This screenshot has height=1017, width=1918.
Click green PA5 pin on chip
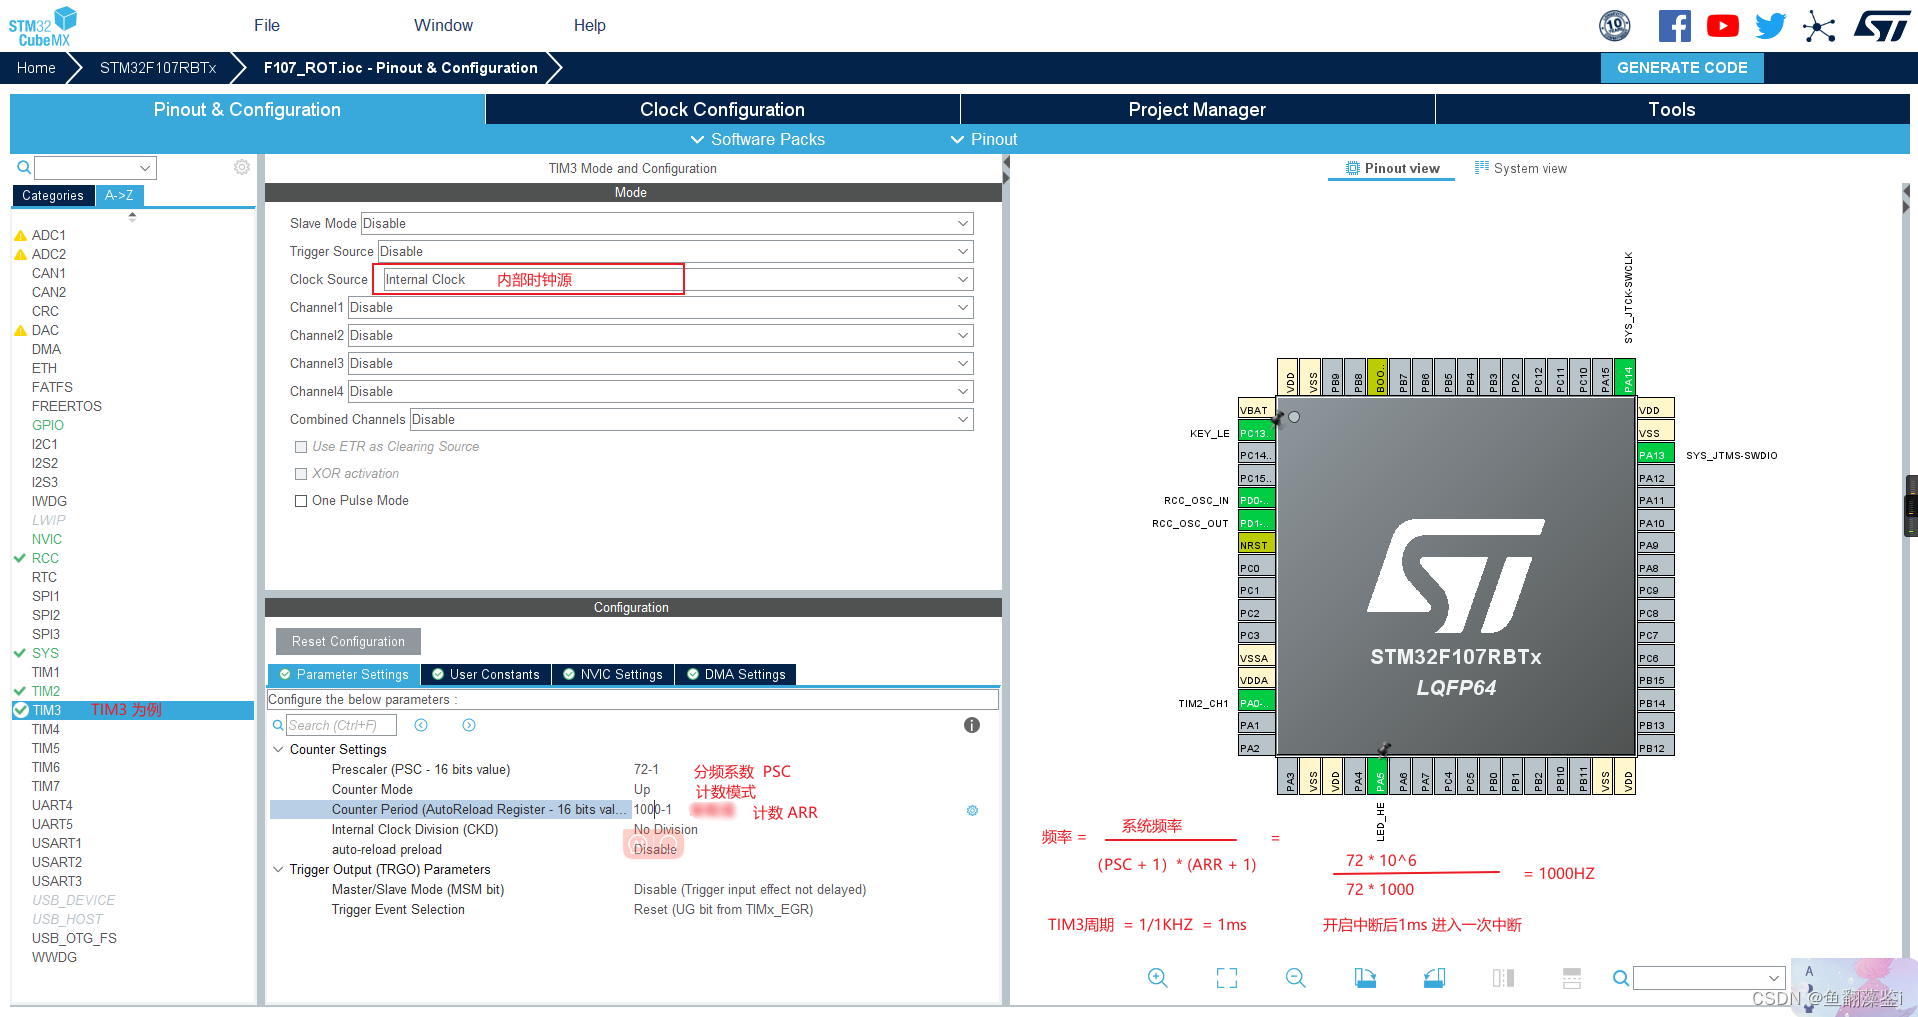tap(1379, 777)
